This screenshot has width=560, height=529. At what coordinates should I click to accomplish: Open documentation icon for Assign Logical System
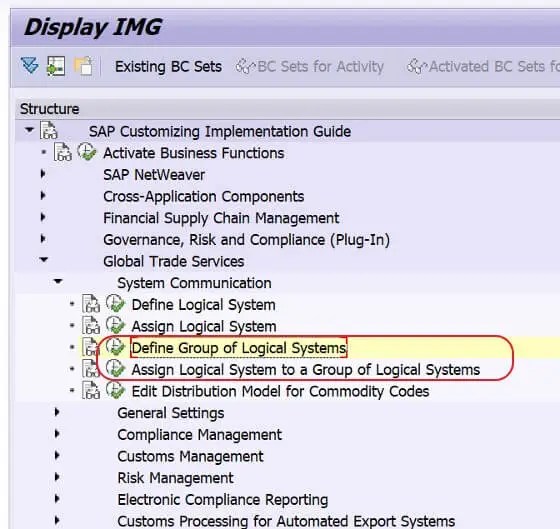click(x=91, y=326)
